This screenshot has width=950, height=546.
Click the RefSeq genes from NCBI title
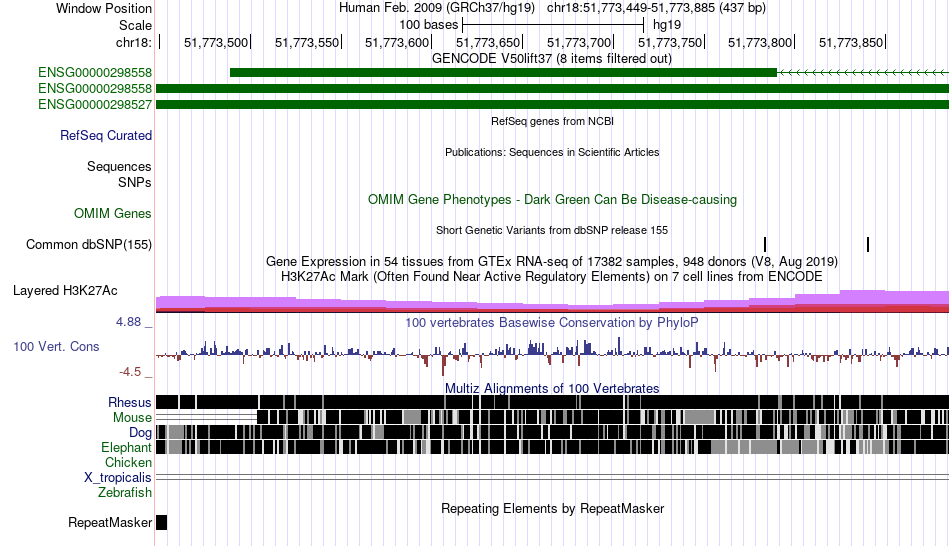pyautogui.click(x=552, y=121)
